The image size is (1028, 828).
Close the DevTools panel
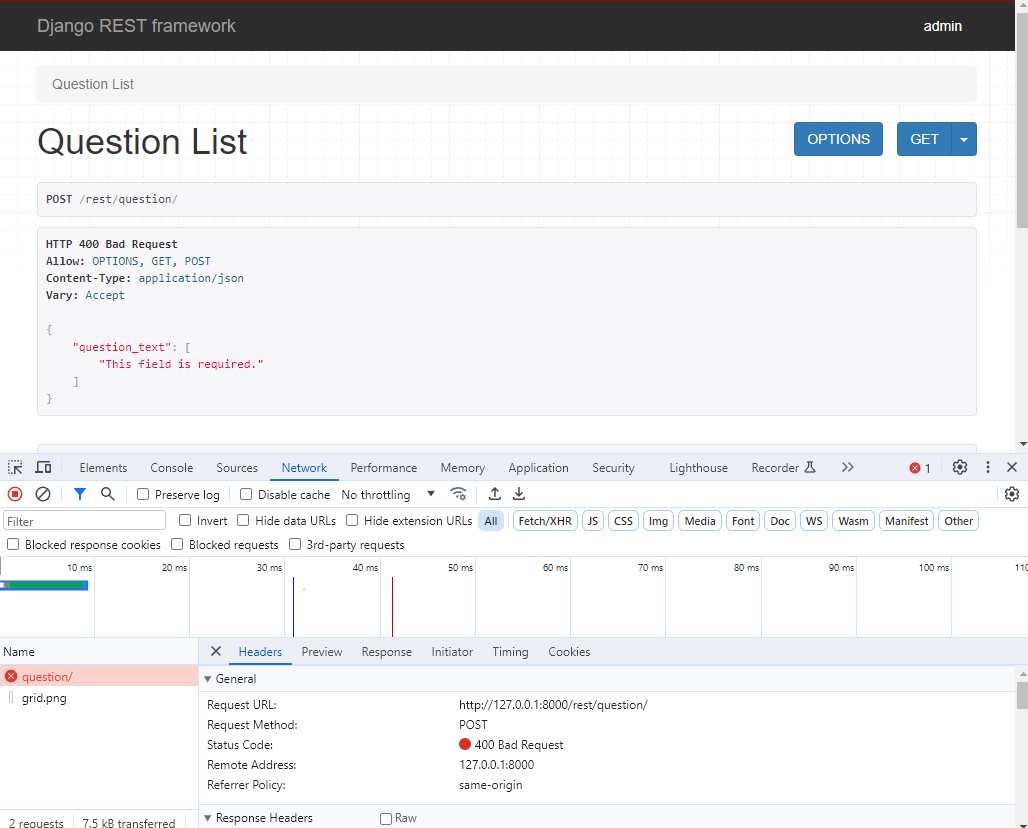click(x=1012, y=467)
